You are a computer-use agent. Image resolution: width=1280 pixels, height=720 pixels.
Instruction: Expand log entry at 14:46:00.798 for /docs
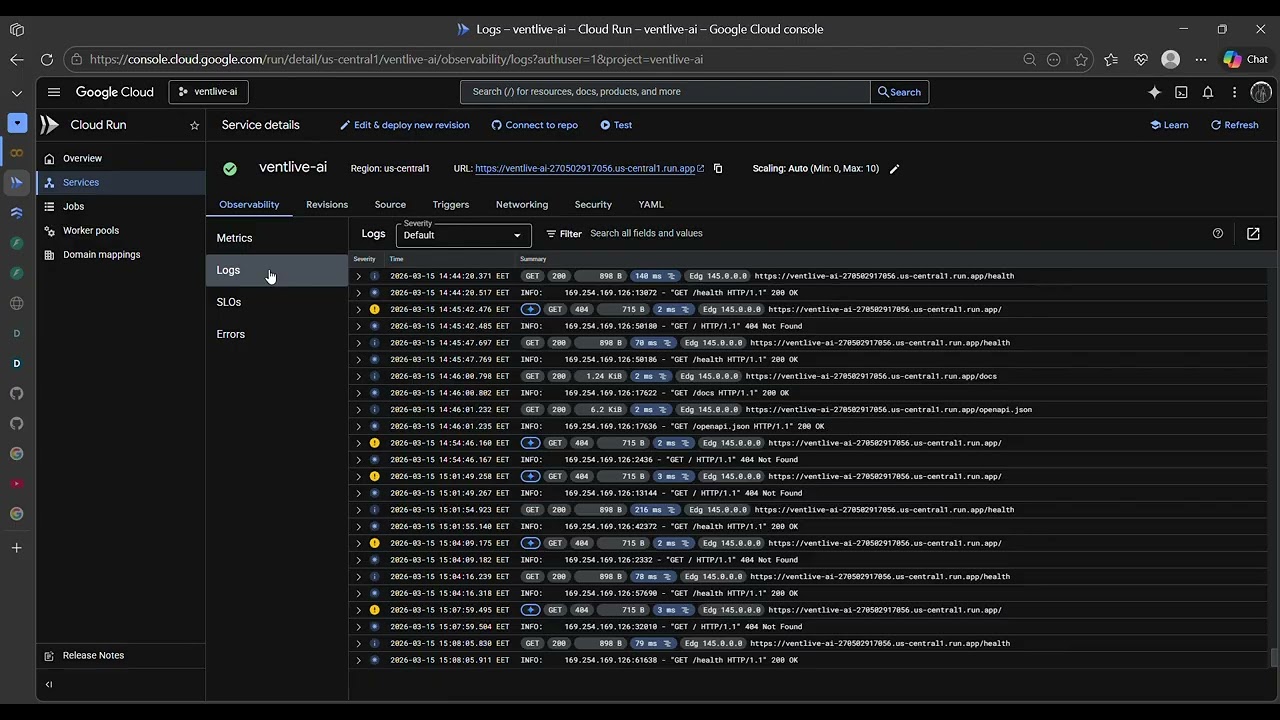pyautogui.click(x=359, y=376)
